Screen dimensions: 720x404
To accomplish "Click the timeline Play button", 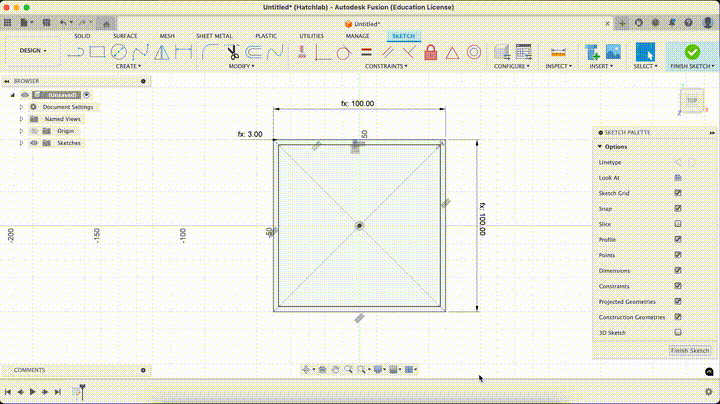I will [x=33, y=392].
